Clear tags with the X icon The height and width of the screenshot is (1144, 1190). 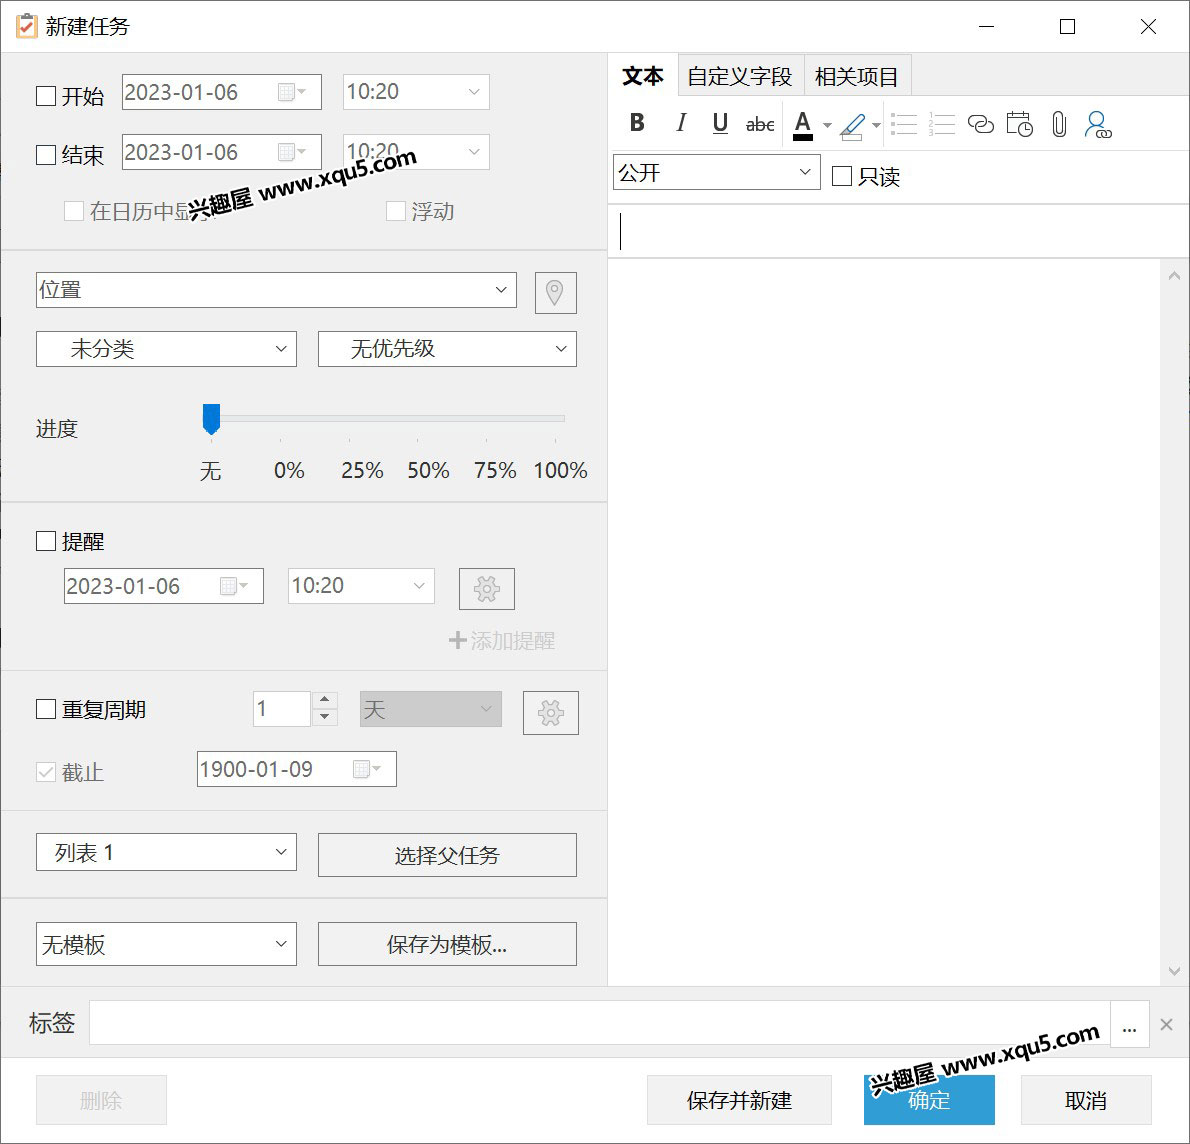tap(1166, 1024)
